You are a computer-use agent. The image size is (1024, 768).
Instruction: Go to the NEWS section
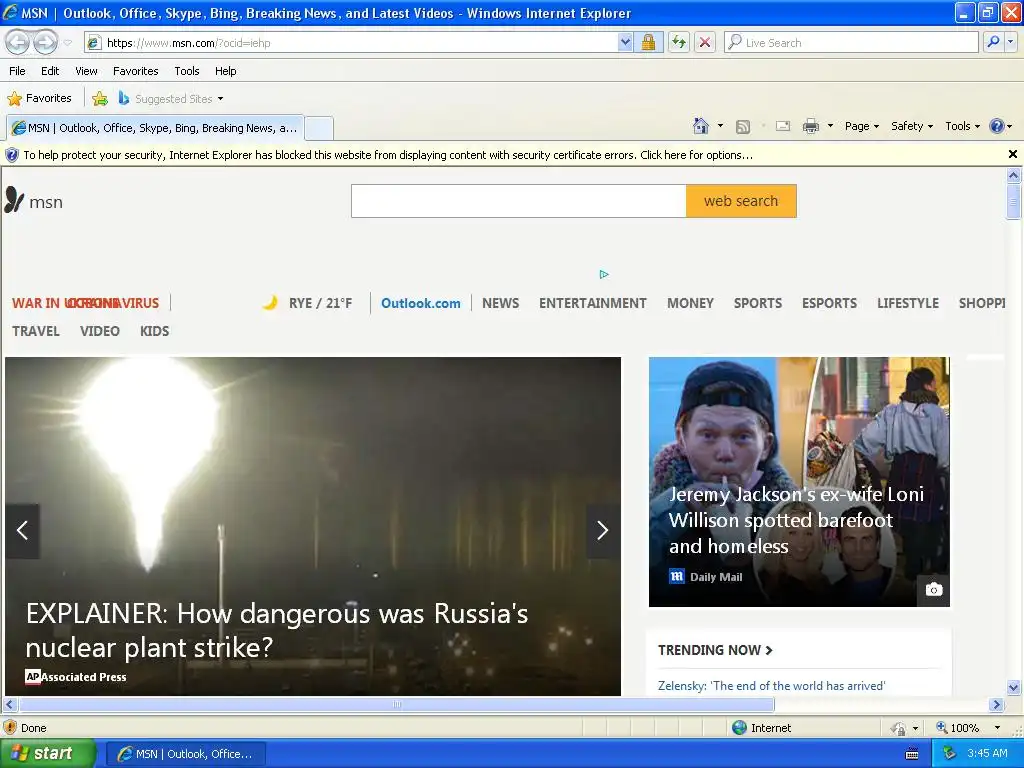[500, 303]
